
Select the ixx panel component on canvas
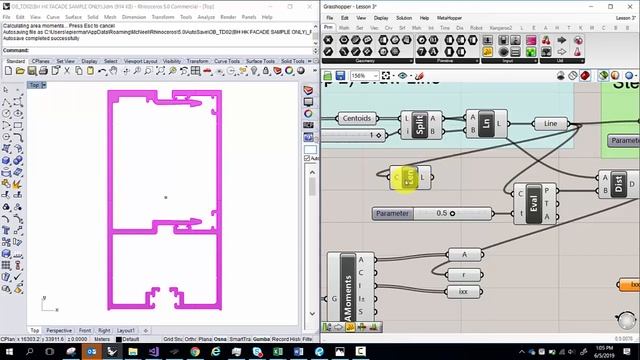pos(464,292)
